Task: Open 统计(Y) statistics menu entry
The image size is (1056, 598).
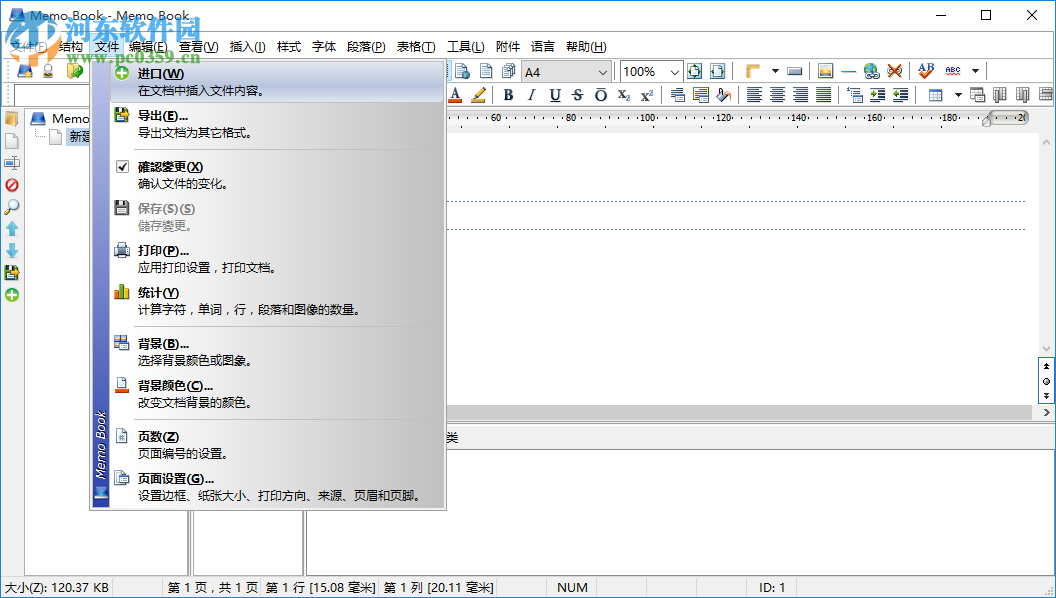Action: [x=277, y=301]
